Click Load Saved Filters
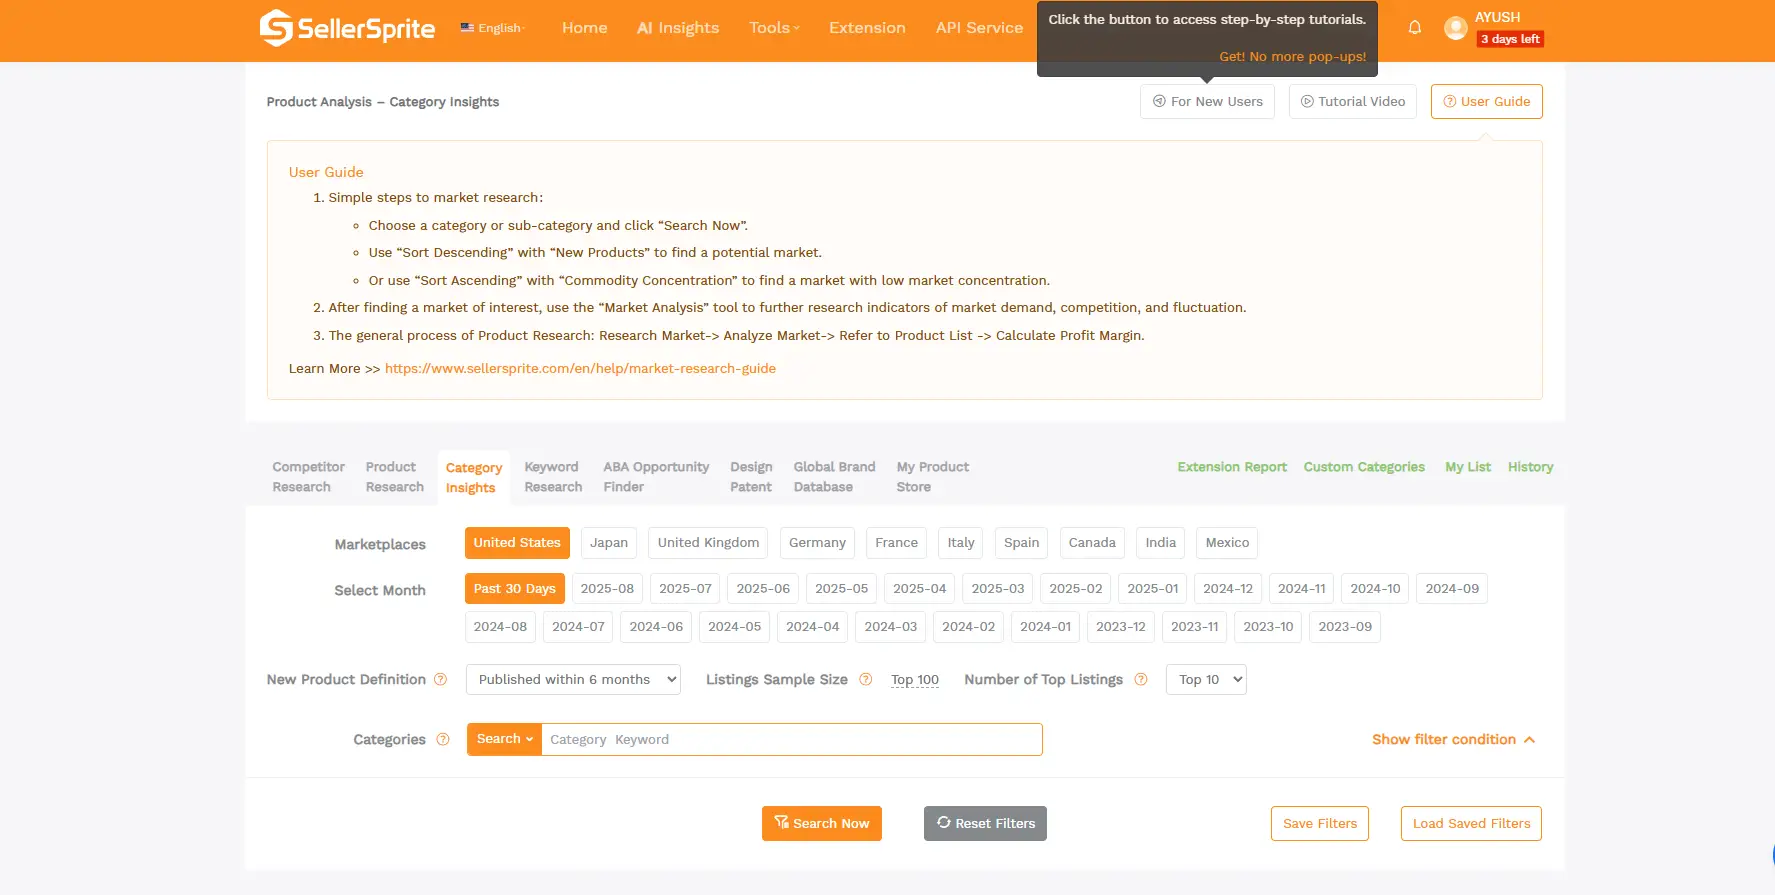1775x895 pixels. [1471, 824]
